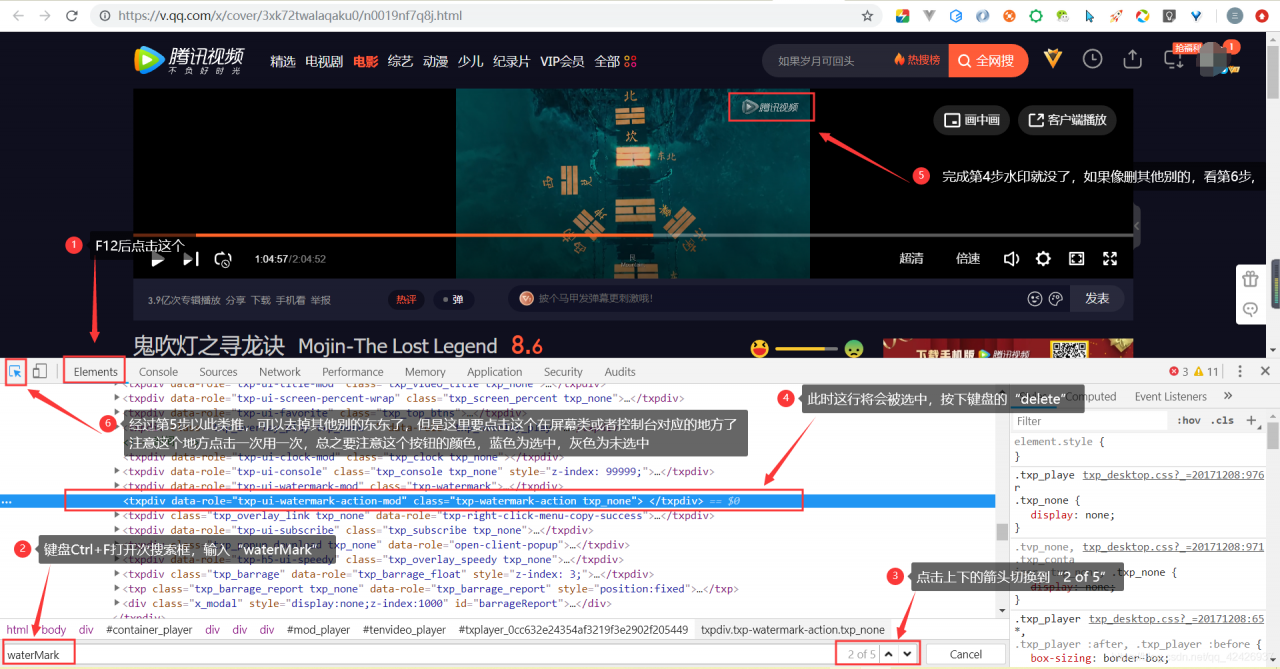
Task: Toggle the :hov element state button
Action: [1189, 421]
